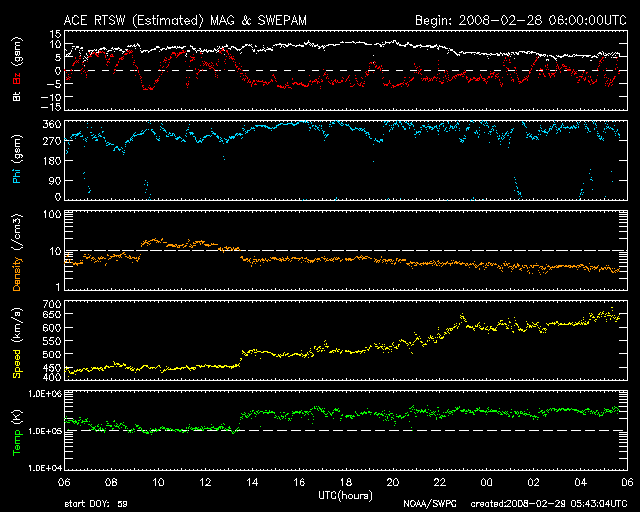Select the '-15' tick on the Bt Bz axis

pos(51,107)
